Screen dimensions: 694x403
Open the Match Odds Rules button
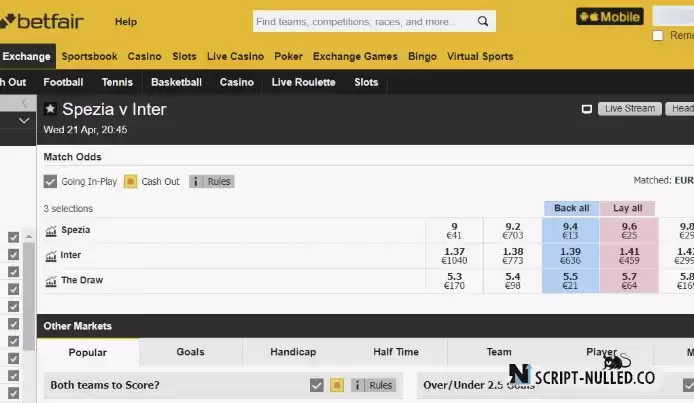pyautogui.click(x=212, y=181)
